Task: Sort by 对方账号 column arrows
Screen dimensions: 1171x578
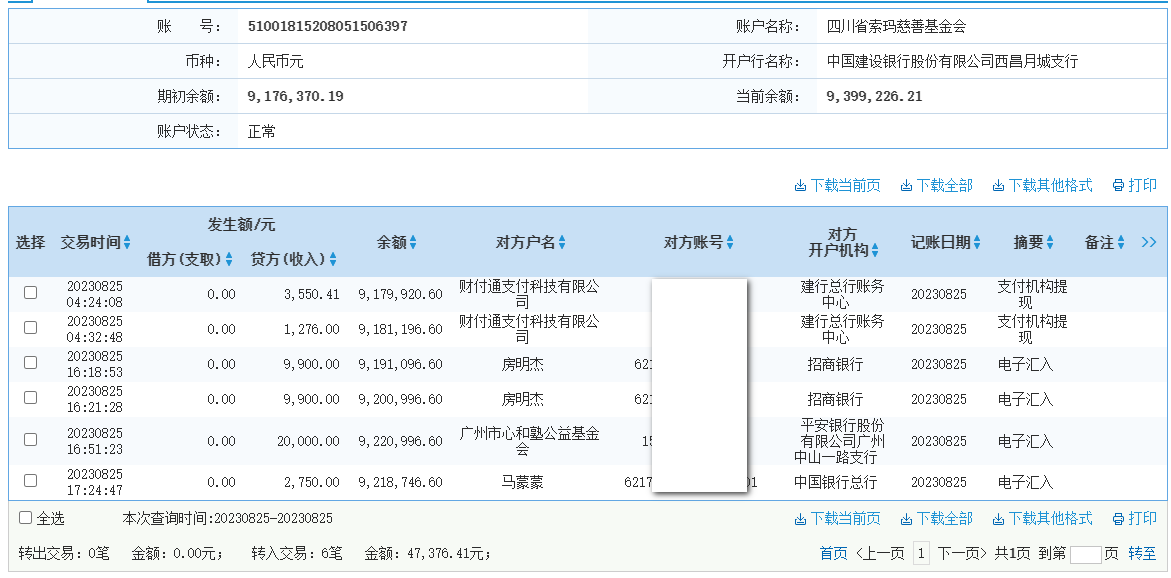Action: pos(730,243)
